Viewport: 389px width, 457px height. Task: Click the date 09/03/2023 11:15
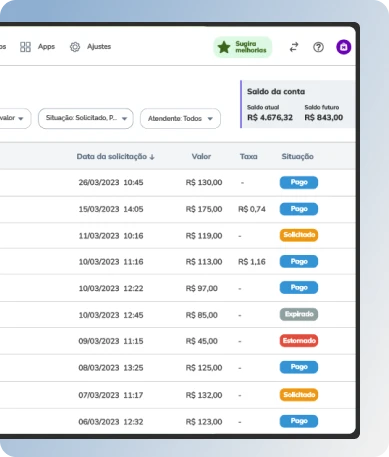coord(111,341)
